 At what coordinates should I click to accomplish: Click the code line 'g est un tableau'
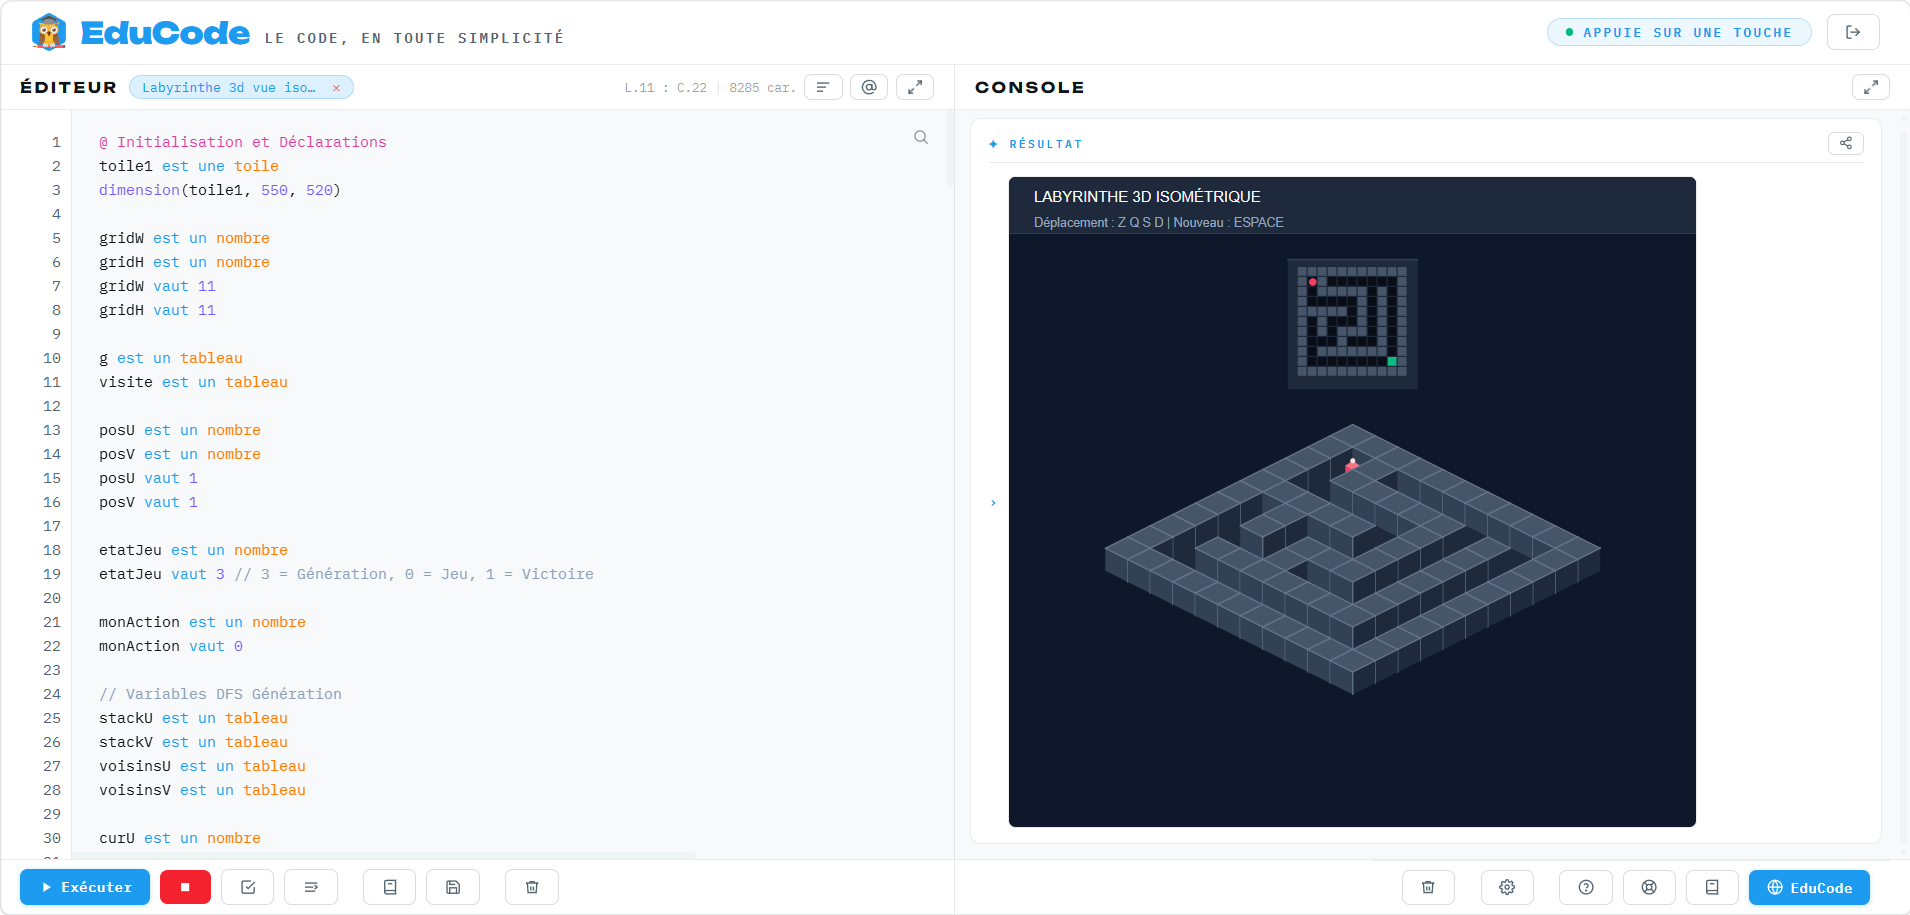click(x=171, y=358)
